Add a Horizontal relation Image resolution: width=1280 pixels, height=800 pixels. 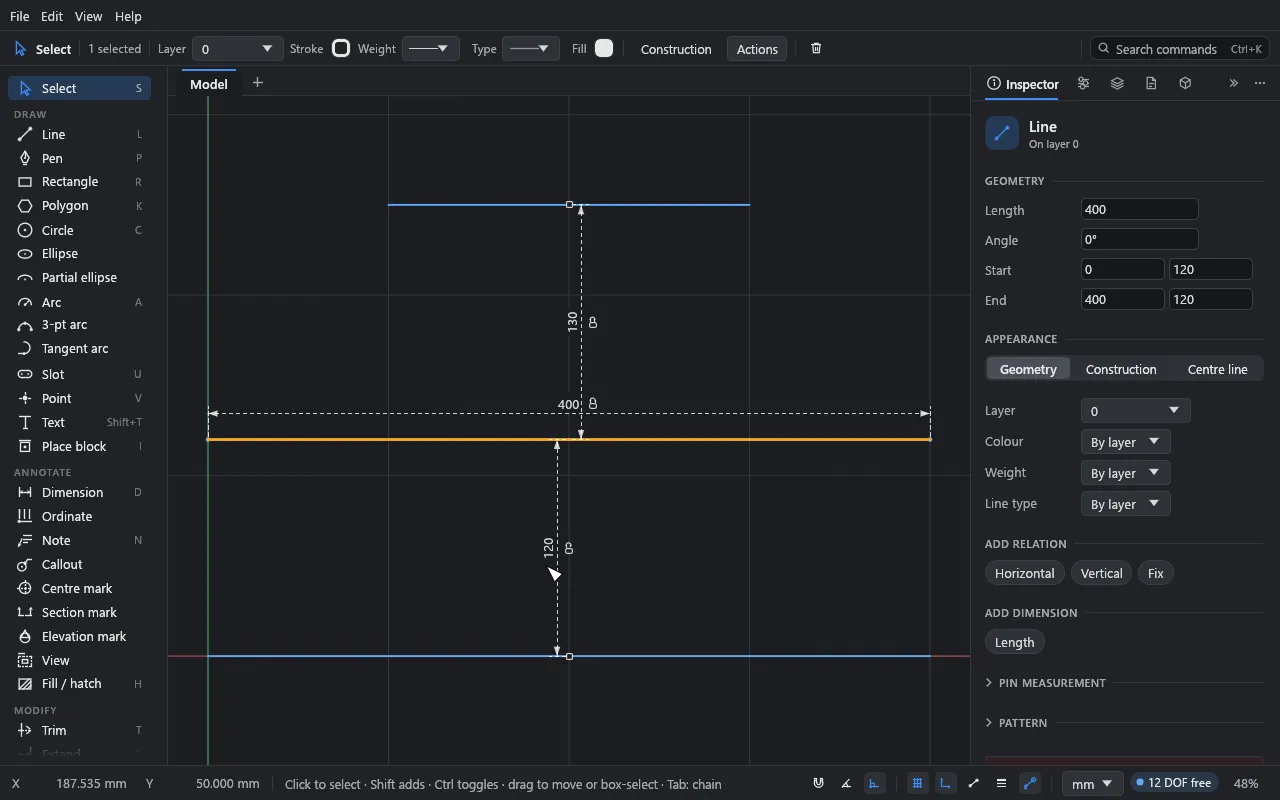click(1024, 573)
